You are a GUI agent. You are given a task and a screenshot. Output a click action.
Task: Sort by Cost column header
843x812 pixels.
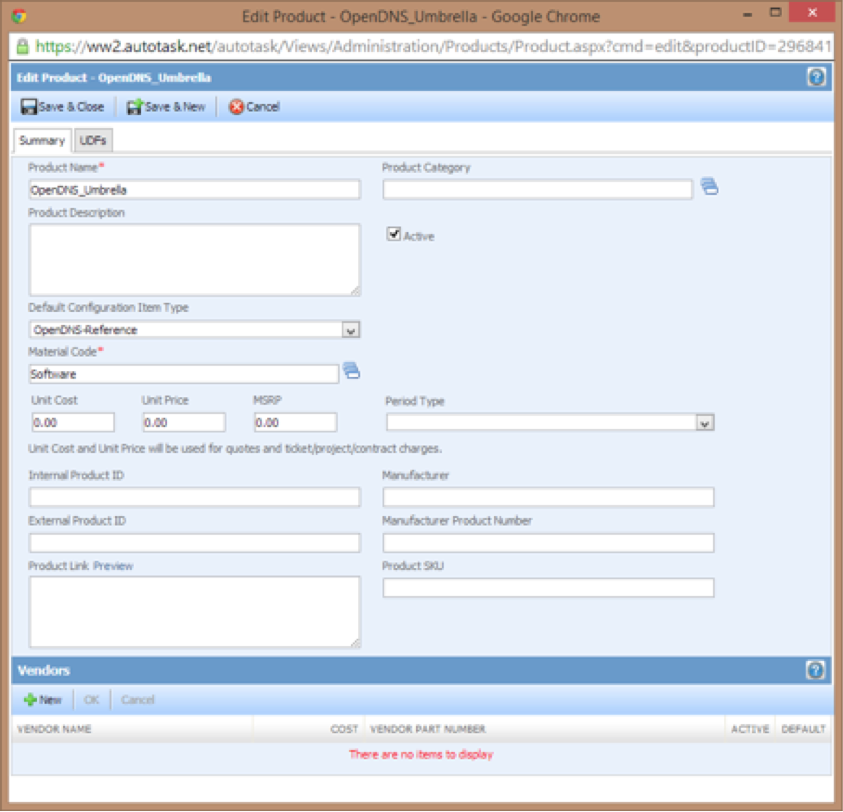(x=344, y=729)
